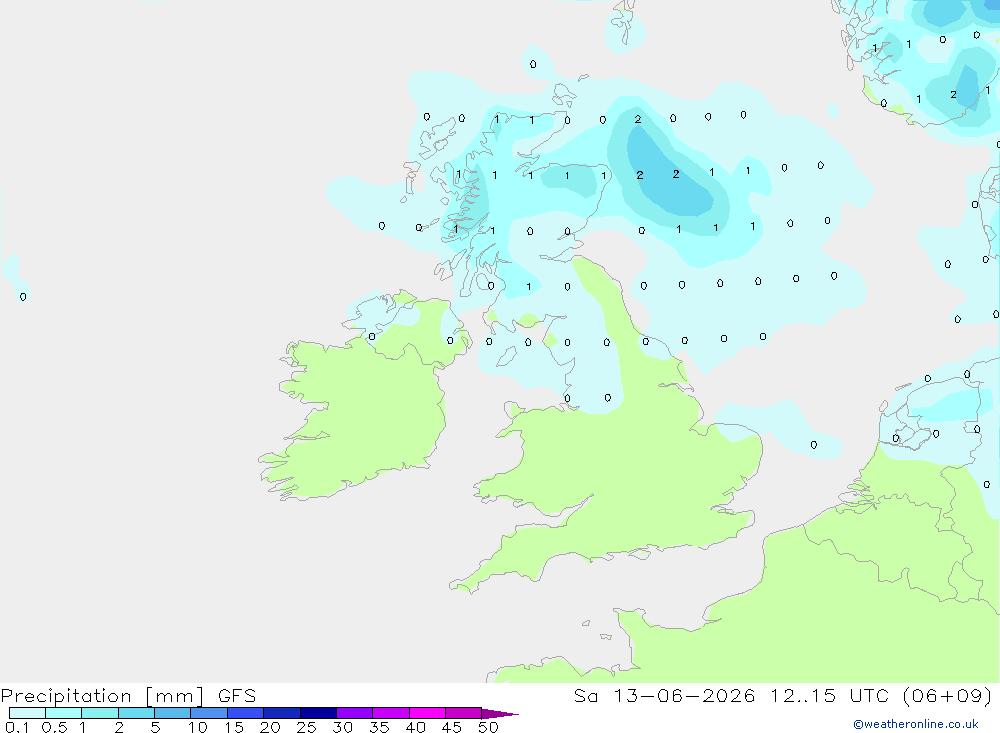Click the 'Precipitation [mm]' title text
Screen dimensions: 1000x733
point(103,696)
